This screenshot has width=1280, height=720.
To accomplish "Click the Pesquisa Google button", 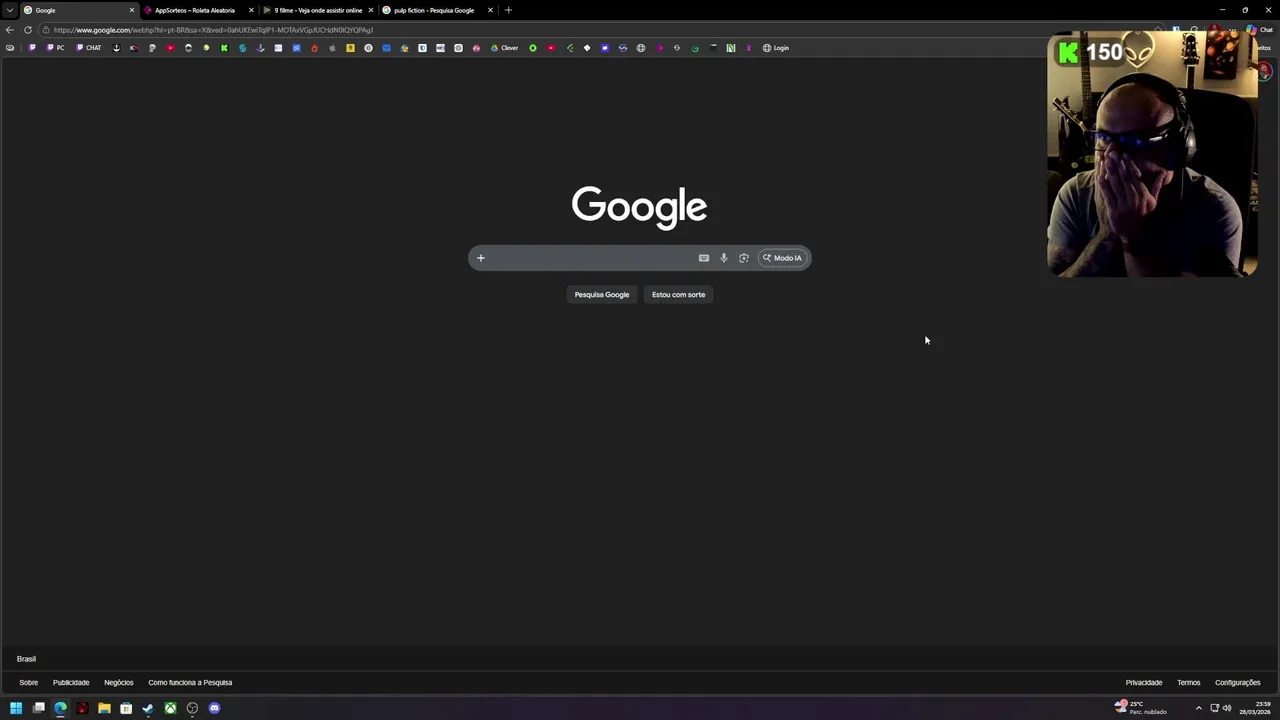I will tap(602, 294).
